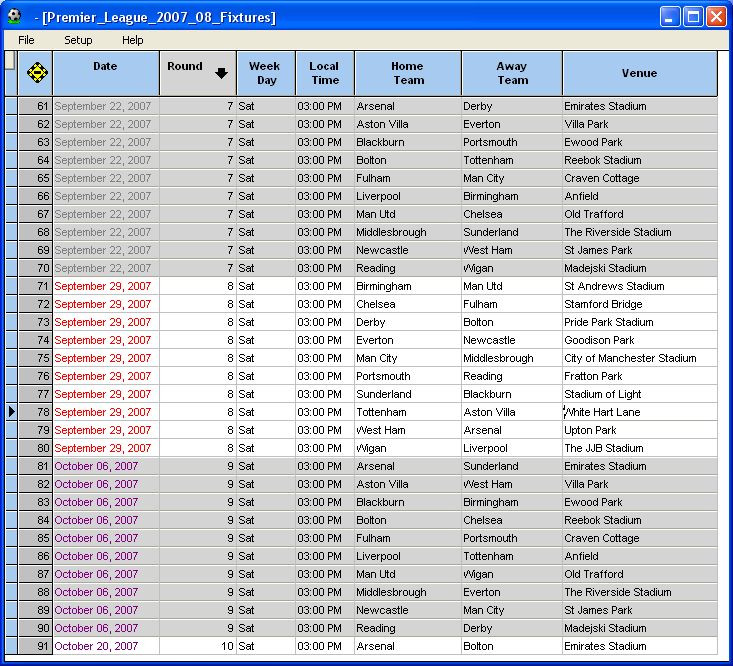733x666 pixels.
Task: Click 'Fratton Park' venue cell
Action: pyautogui.click(x=640, y=376)
